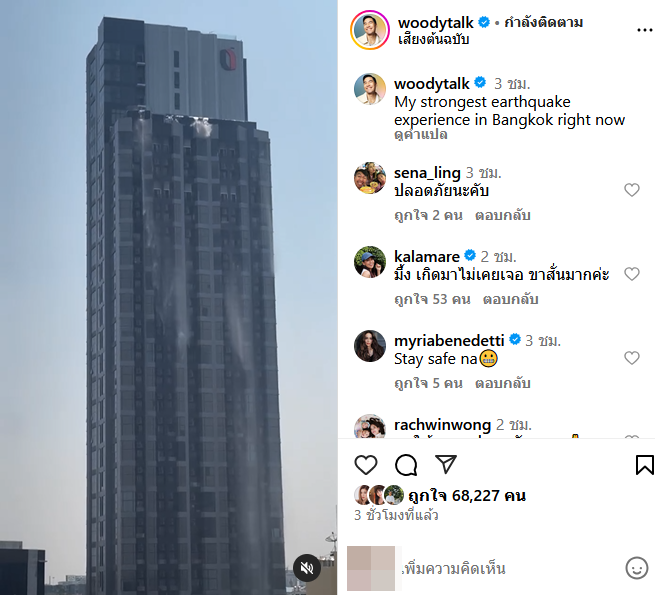
Task: Open woodytalk story profile picture
Action: [x=370, y=30]
